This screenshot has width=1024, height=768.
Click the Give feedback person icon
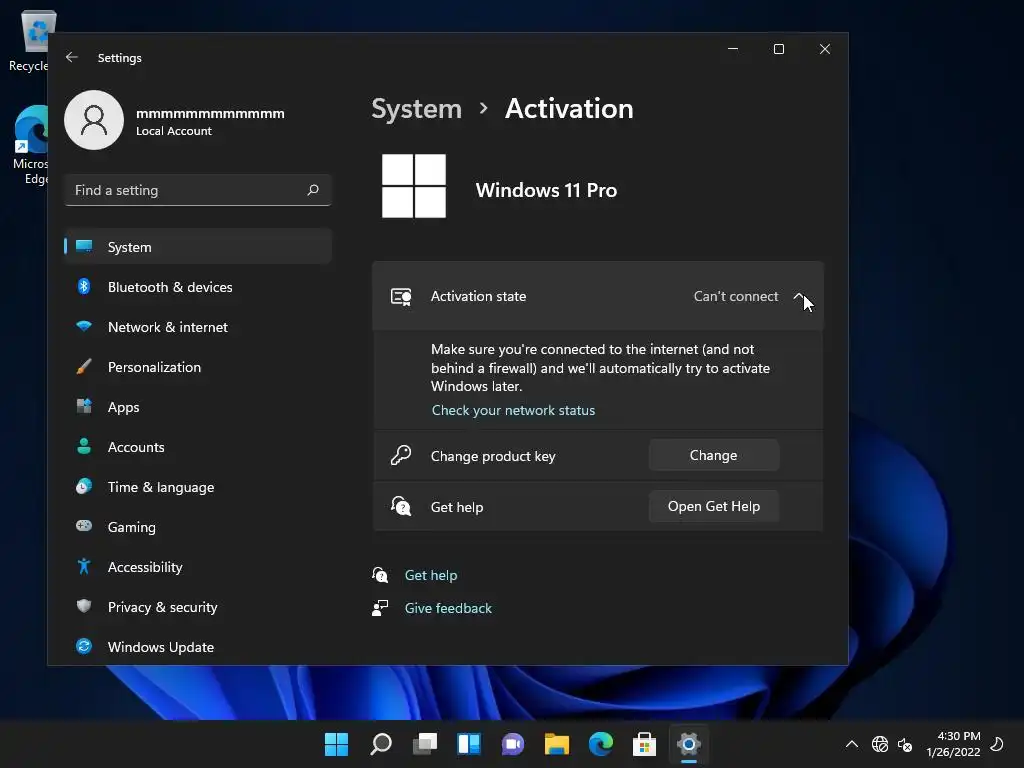coord(380,608)
